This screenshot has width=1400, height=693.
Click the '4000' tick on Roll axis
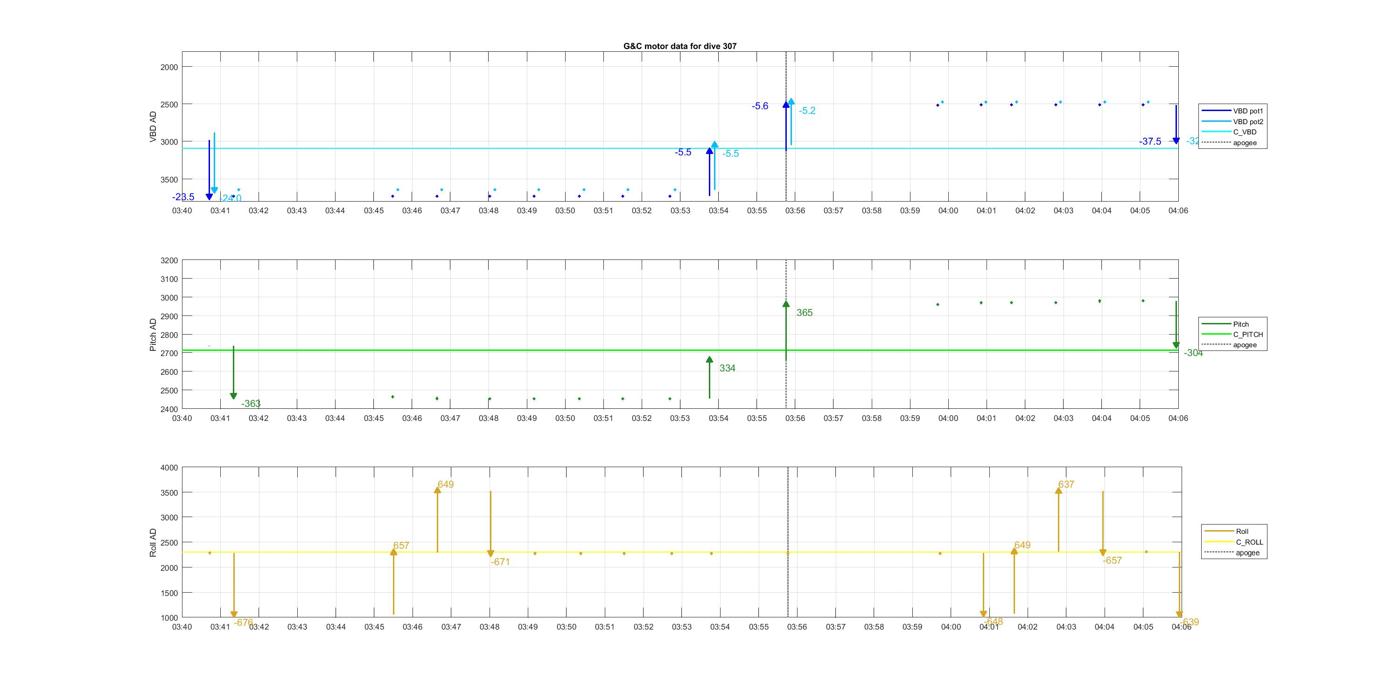[167, 468]
